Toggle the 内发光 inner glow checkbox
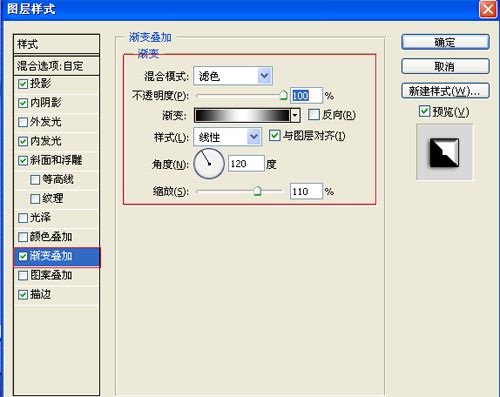 click(x=23, y=141)
